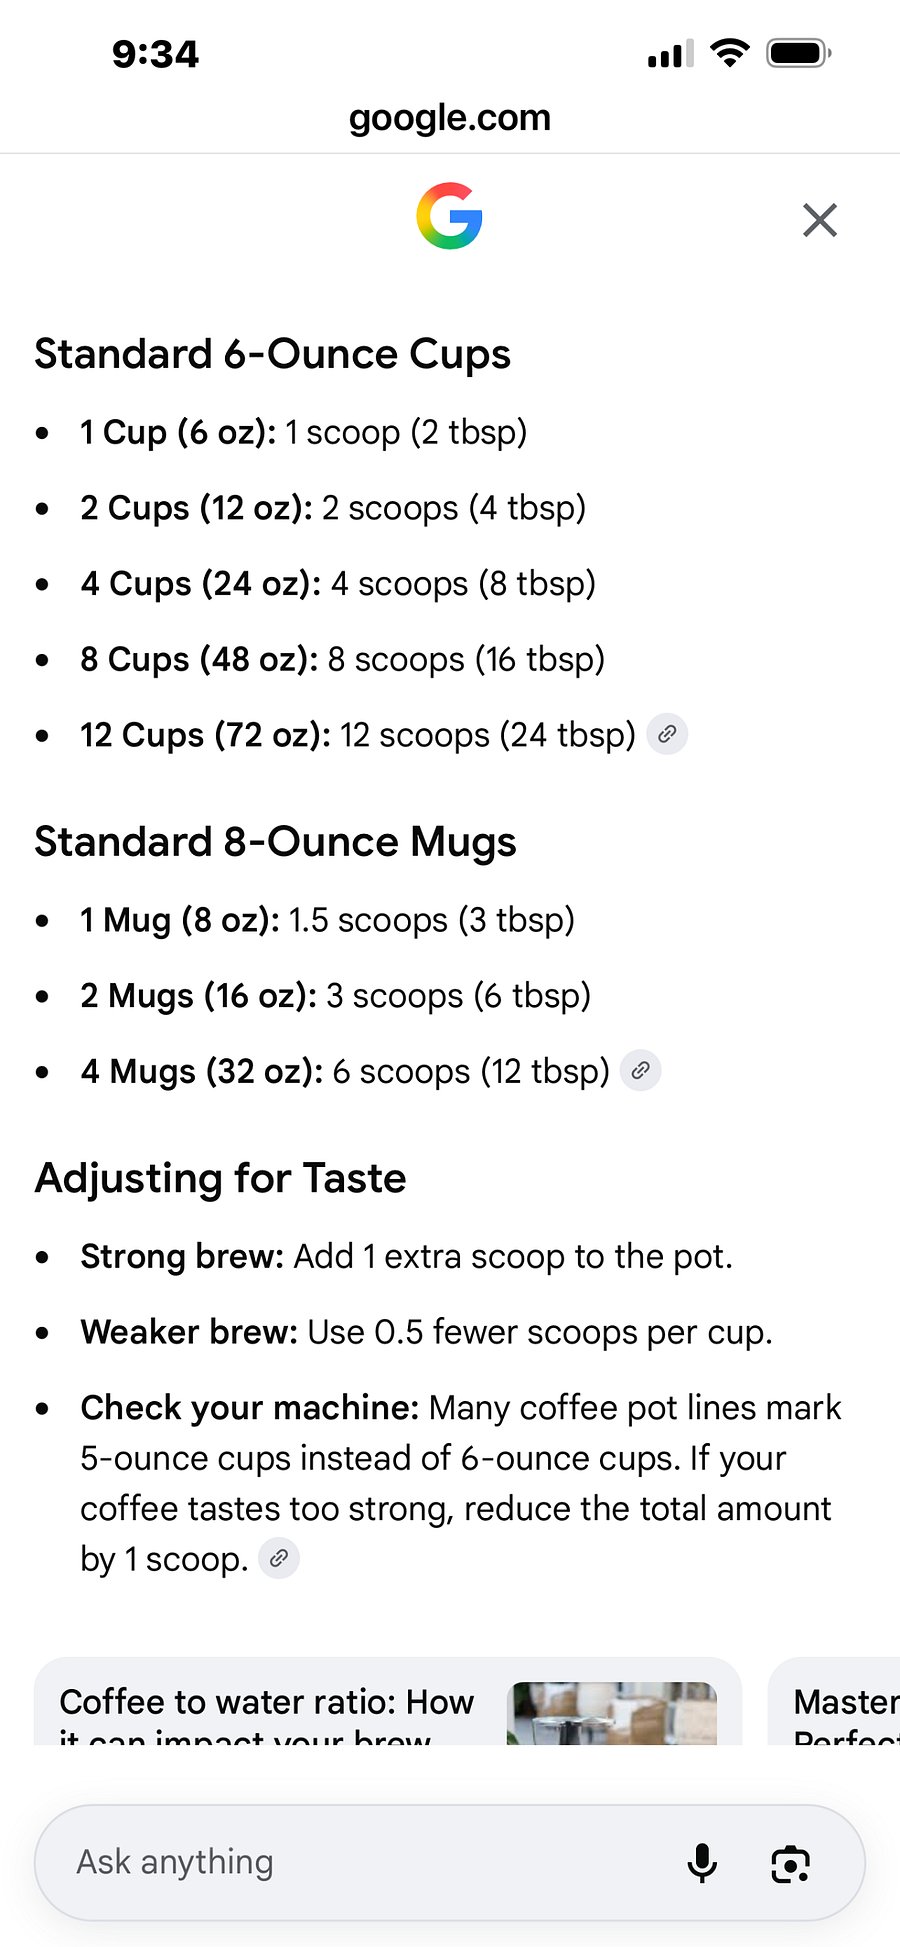The height and width of the screenshot is (1947, 900).
Task: Tap the google.com address bar
Action: (450, 117)
